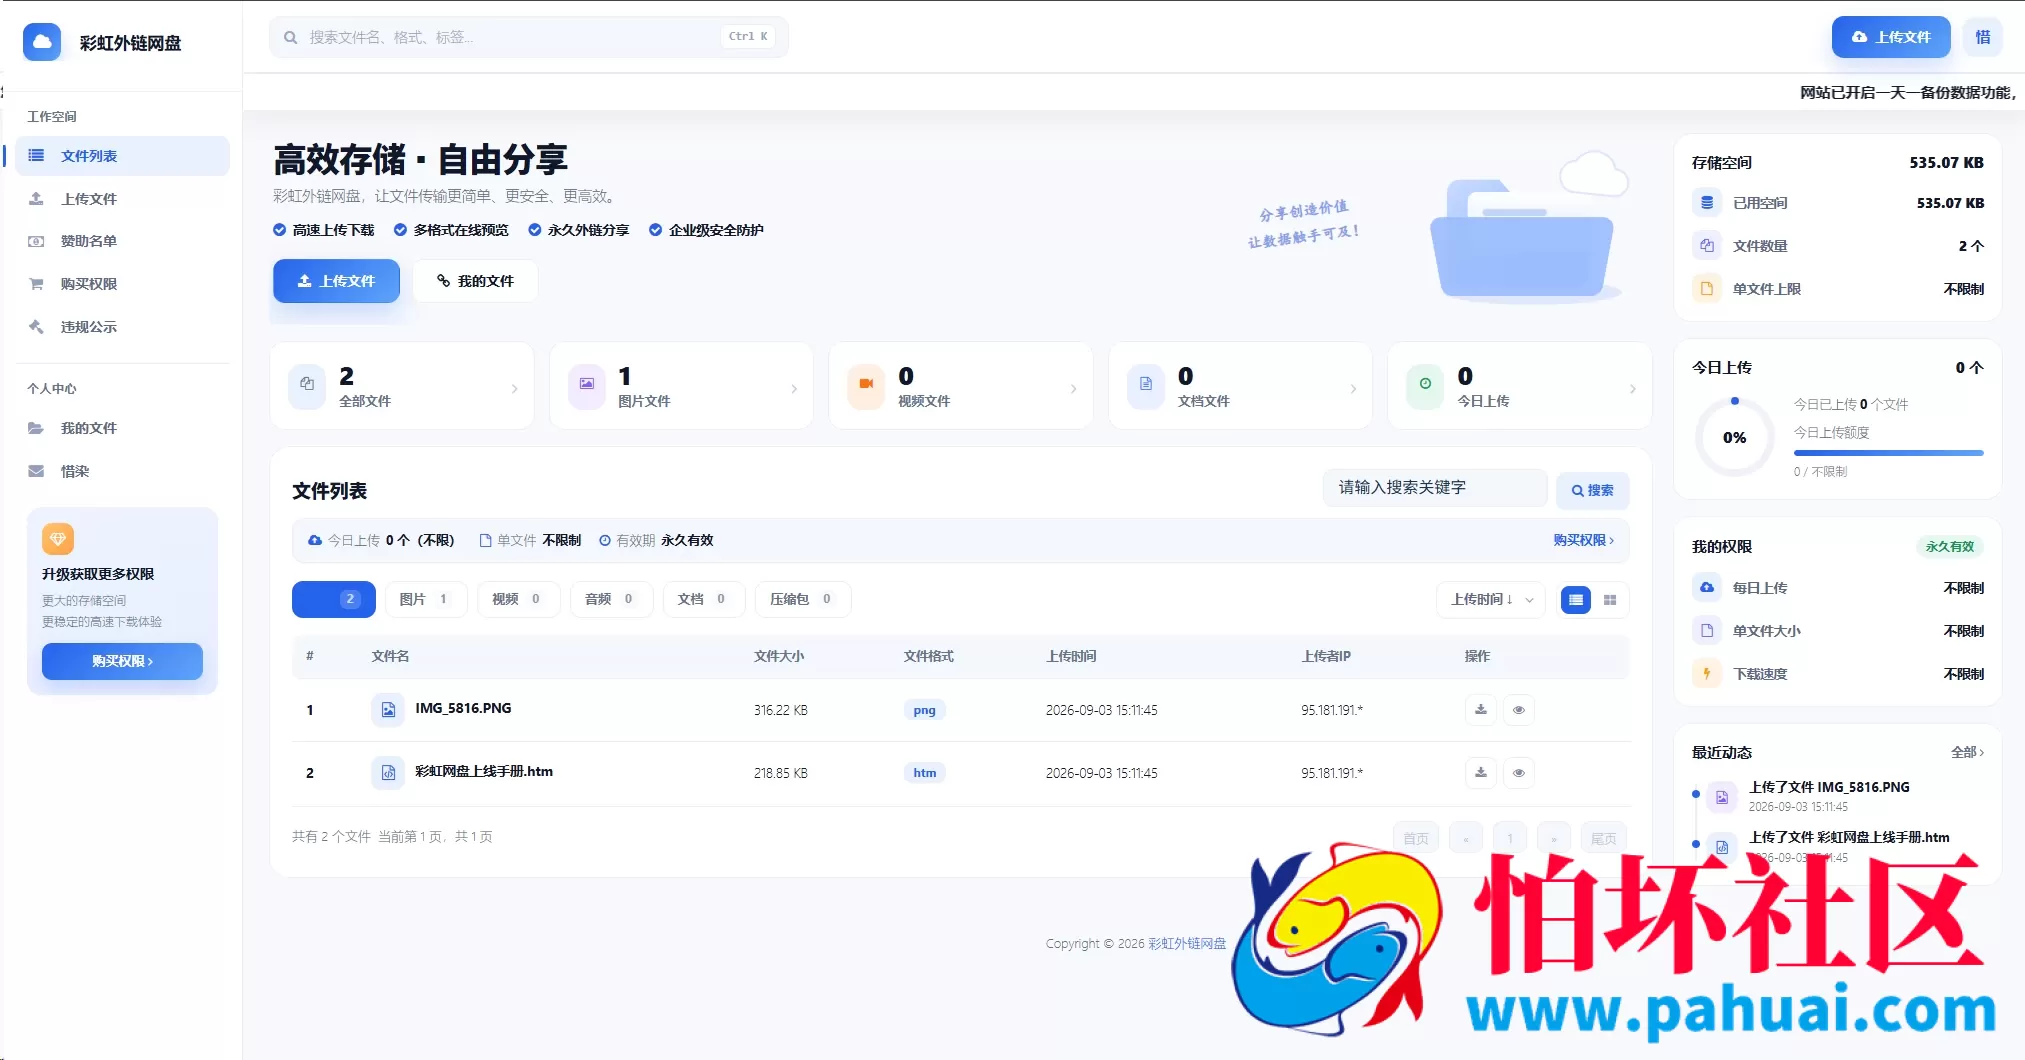Open file name 彩虹网盘上线手册.htm in the table
The height and width of the screenshot is (1060, 2025).
point(484,771)
